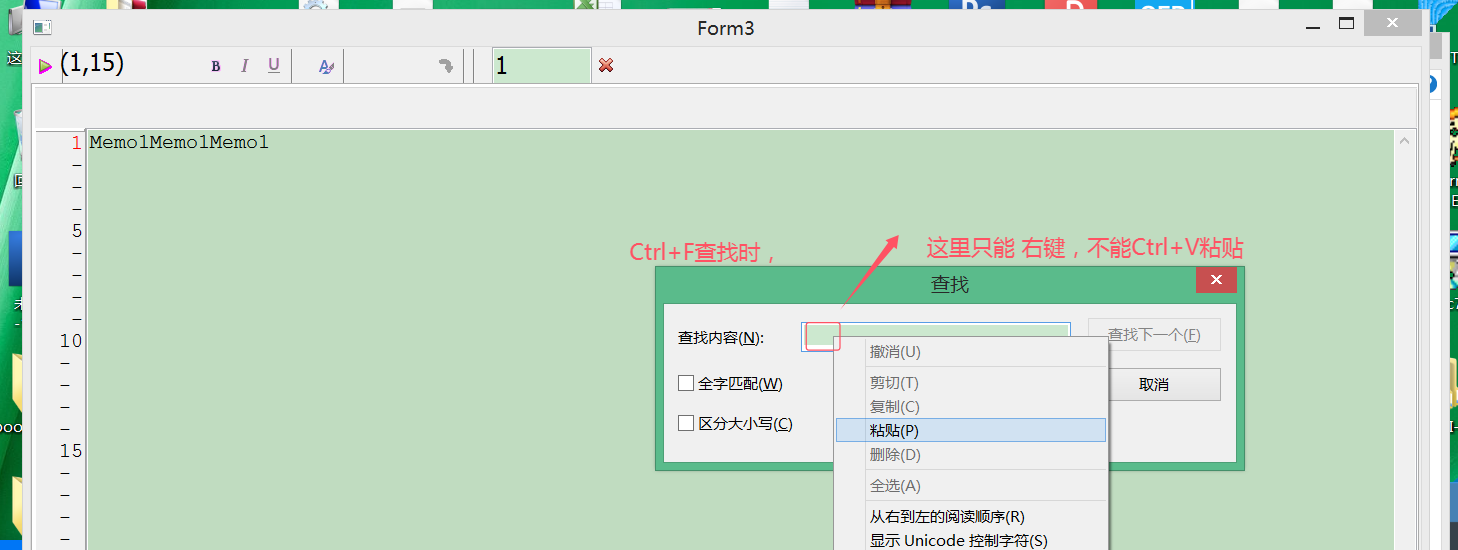Maximize the Form3 window
Screen dimensions: 1458x550
pos(1346,24)
